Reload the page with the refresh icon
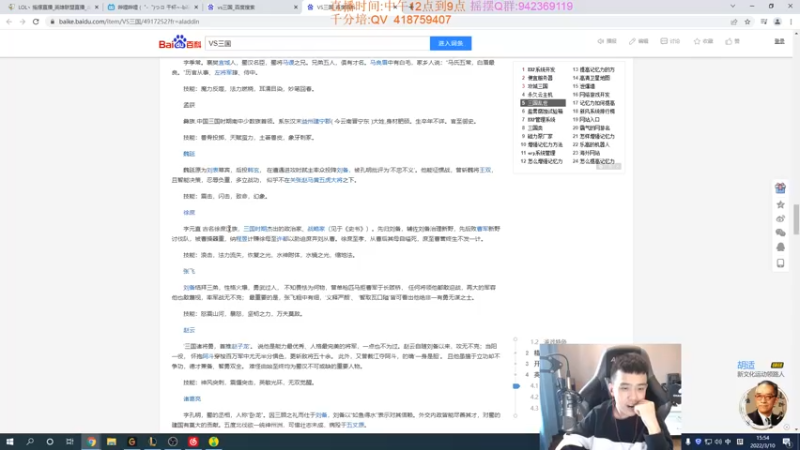The width and height of the screenshot is (800, 450). click(36, 21)
